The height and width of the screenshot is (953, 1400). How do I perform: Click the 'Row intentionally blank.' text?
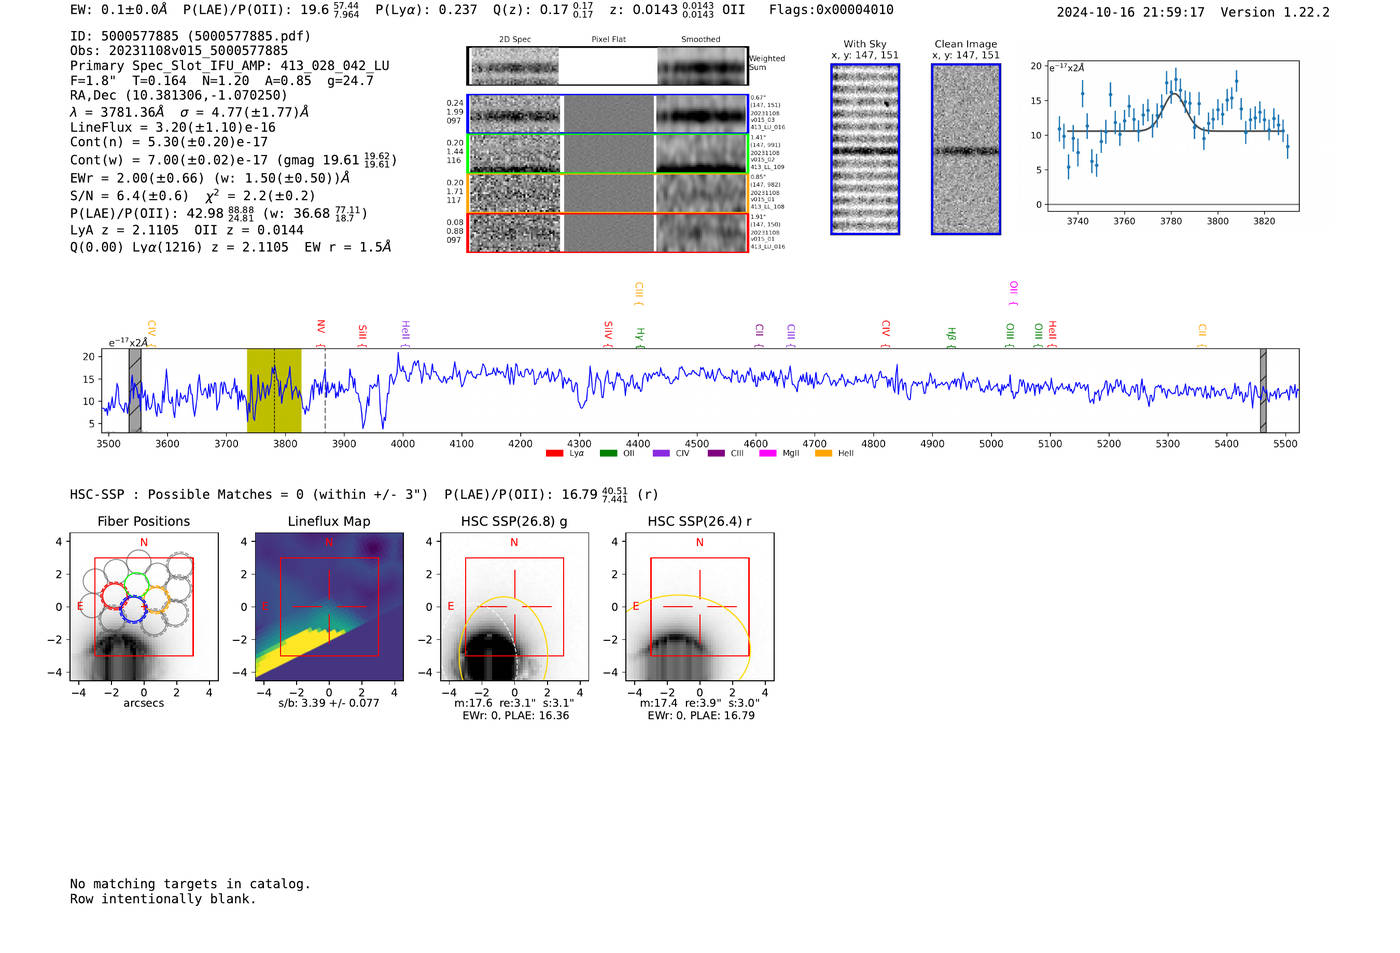click(x=163, y=898)
